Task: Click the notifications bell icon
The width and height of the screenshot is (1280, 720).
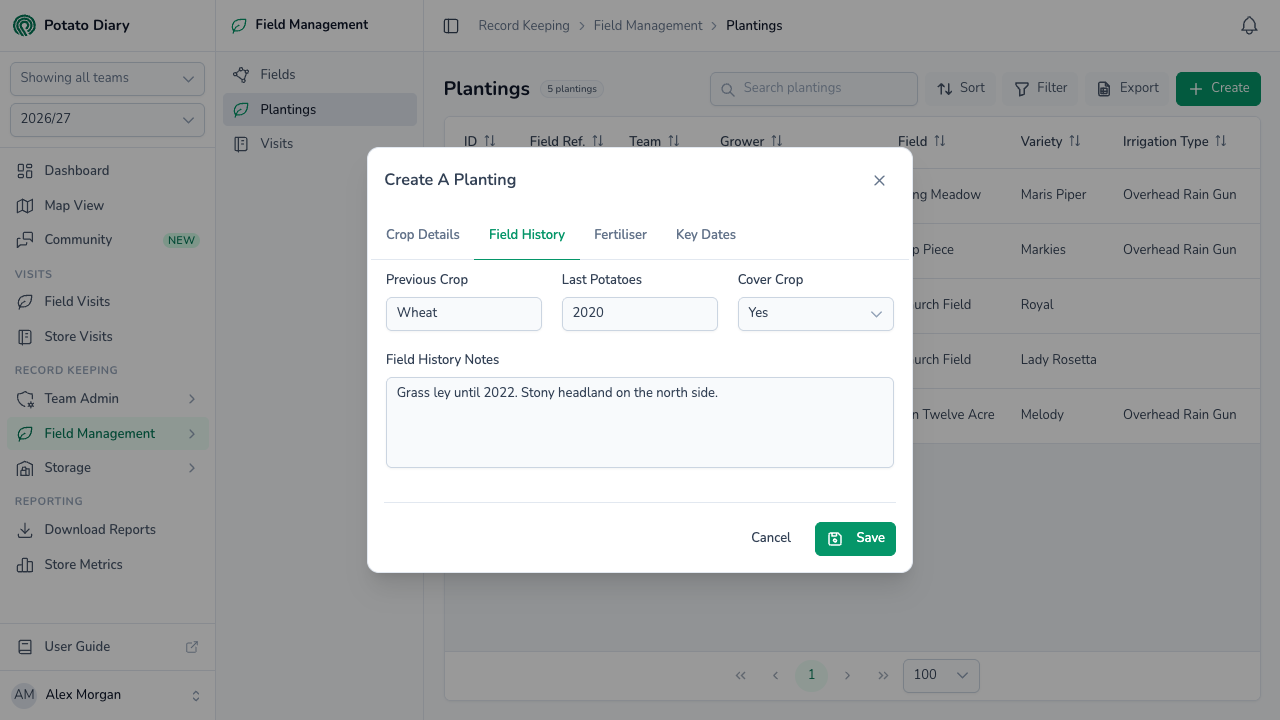Action: click(1249, 26)
